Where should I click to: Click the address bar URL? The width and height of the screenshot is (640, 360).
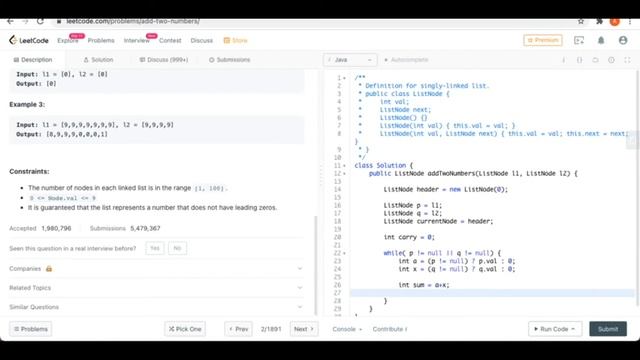[133, 21]
